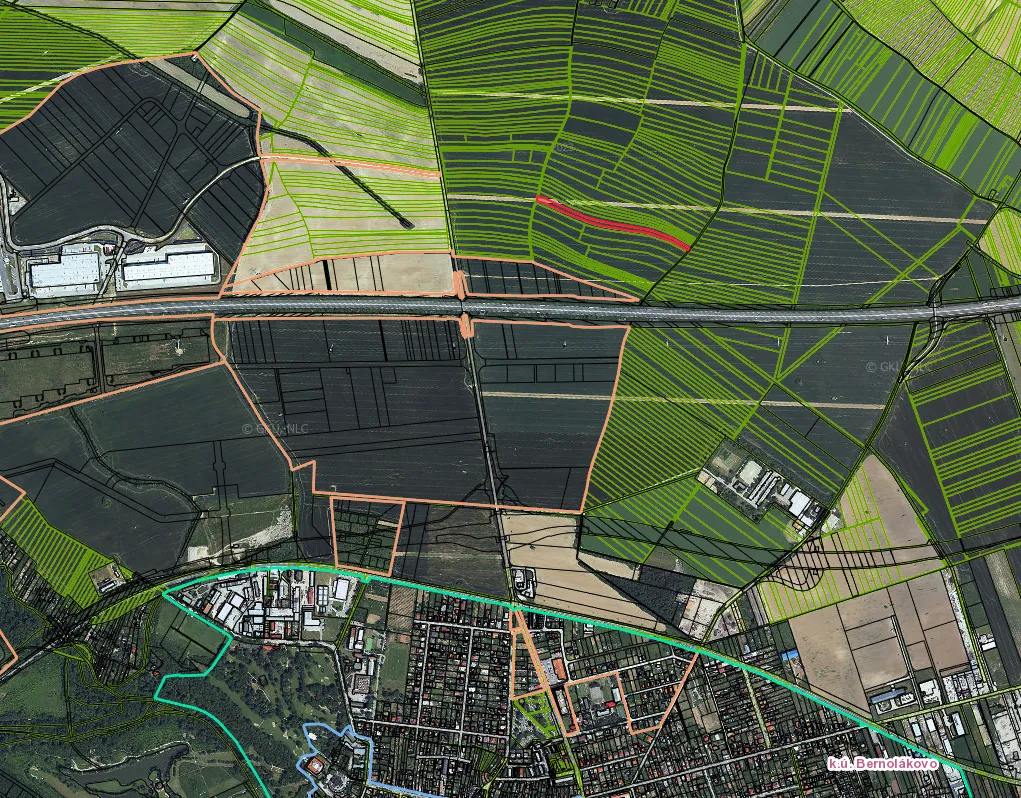Click the right © GKÚ watermark
Screen dimensions: 1021x798
(x=897, y=367)
